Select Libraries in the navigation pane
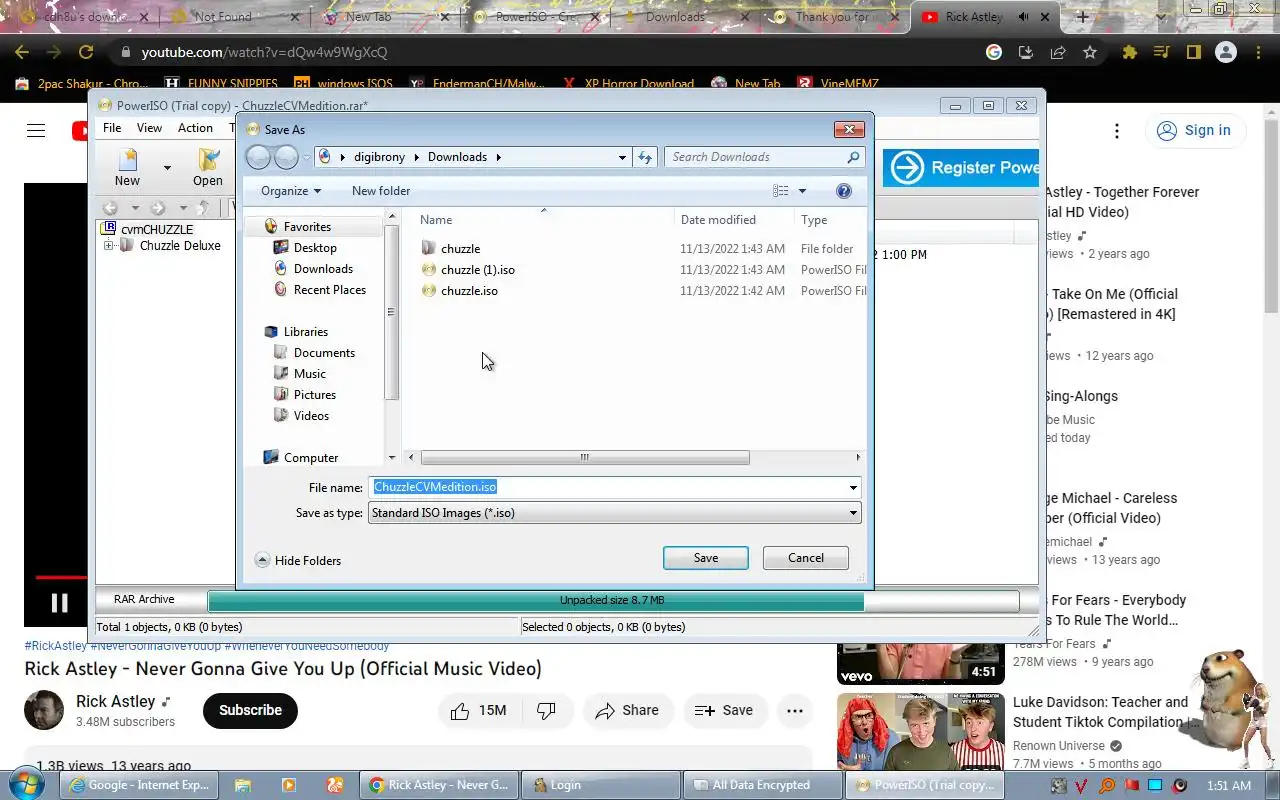Screen dimensions: 1280x800 pos(305,332)
